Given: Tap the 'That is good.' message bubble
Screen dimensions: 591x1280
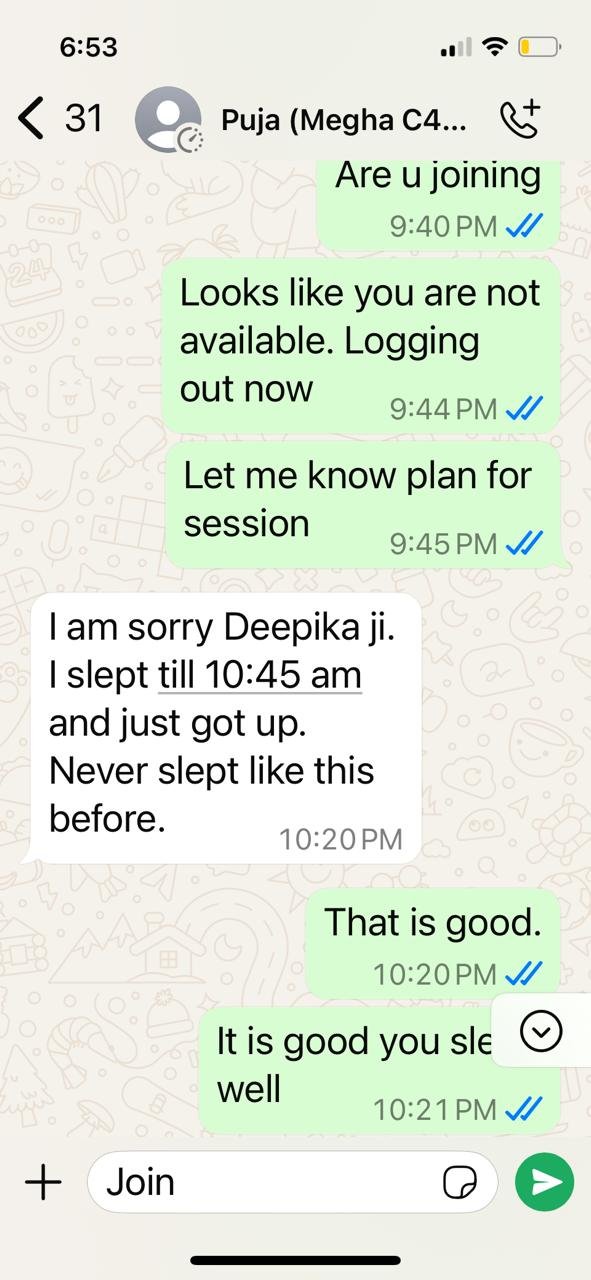Looking at the screenshot, I should (x=432, y=943).
